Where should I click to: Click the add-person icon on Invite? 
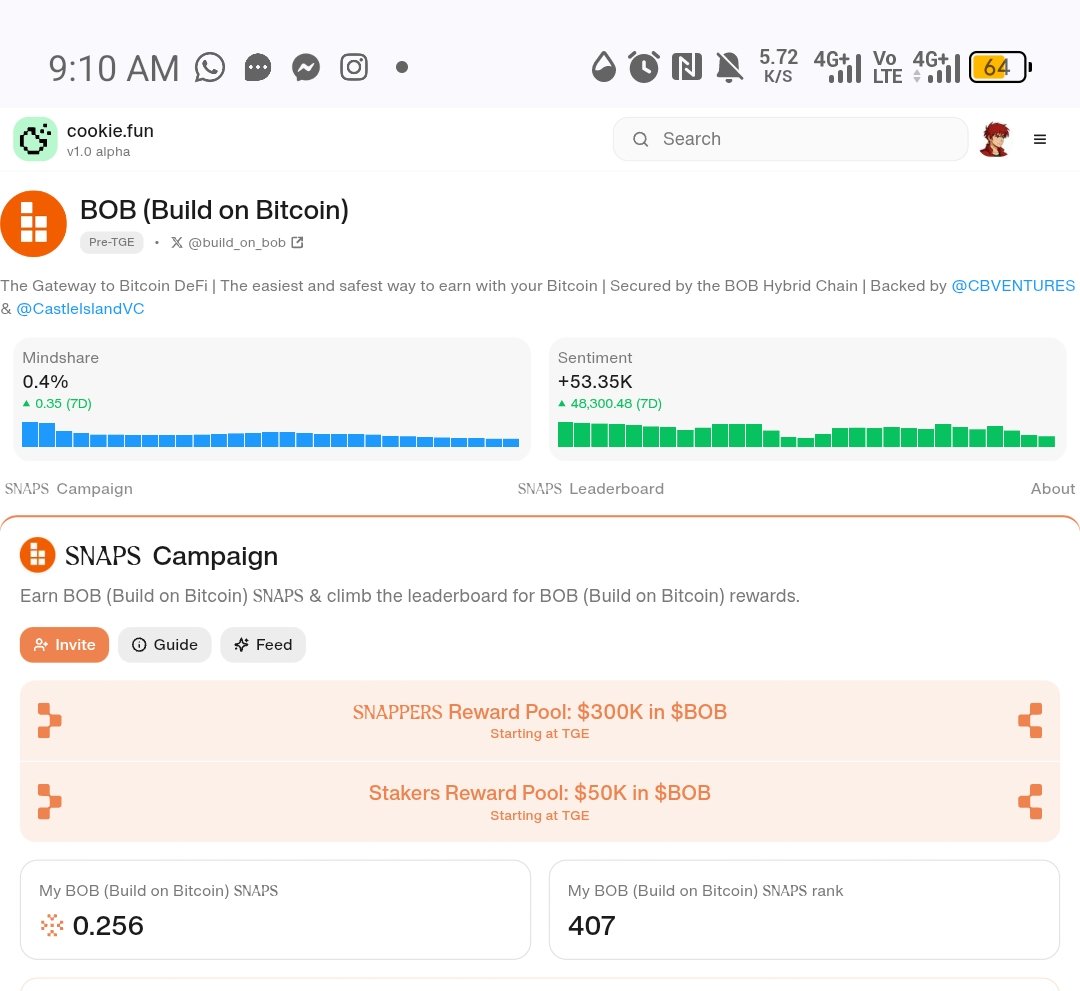pos(41,645)
